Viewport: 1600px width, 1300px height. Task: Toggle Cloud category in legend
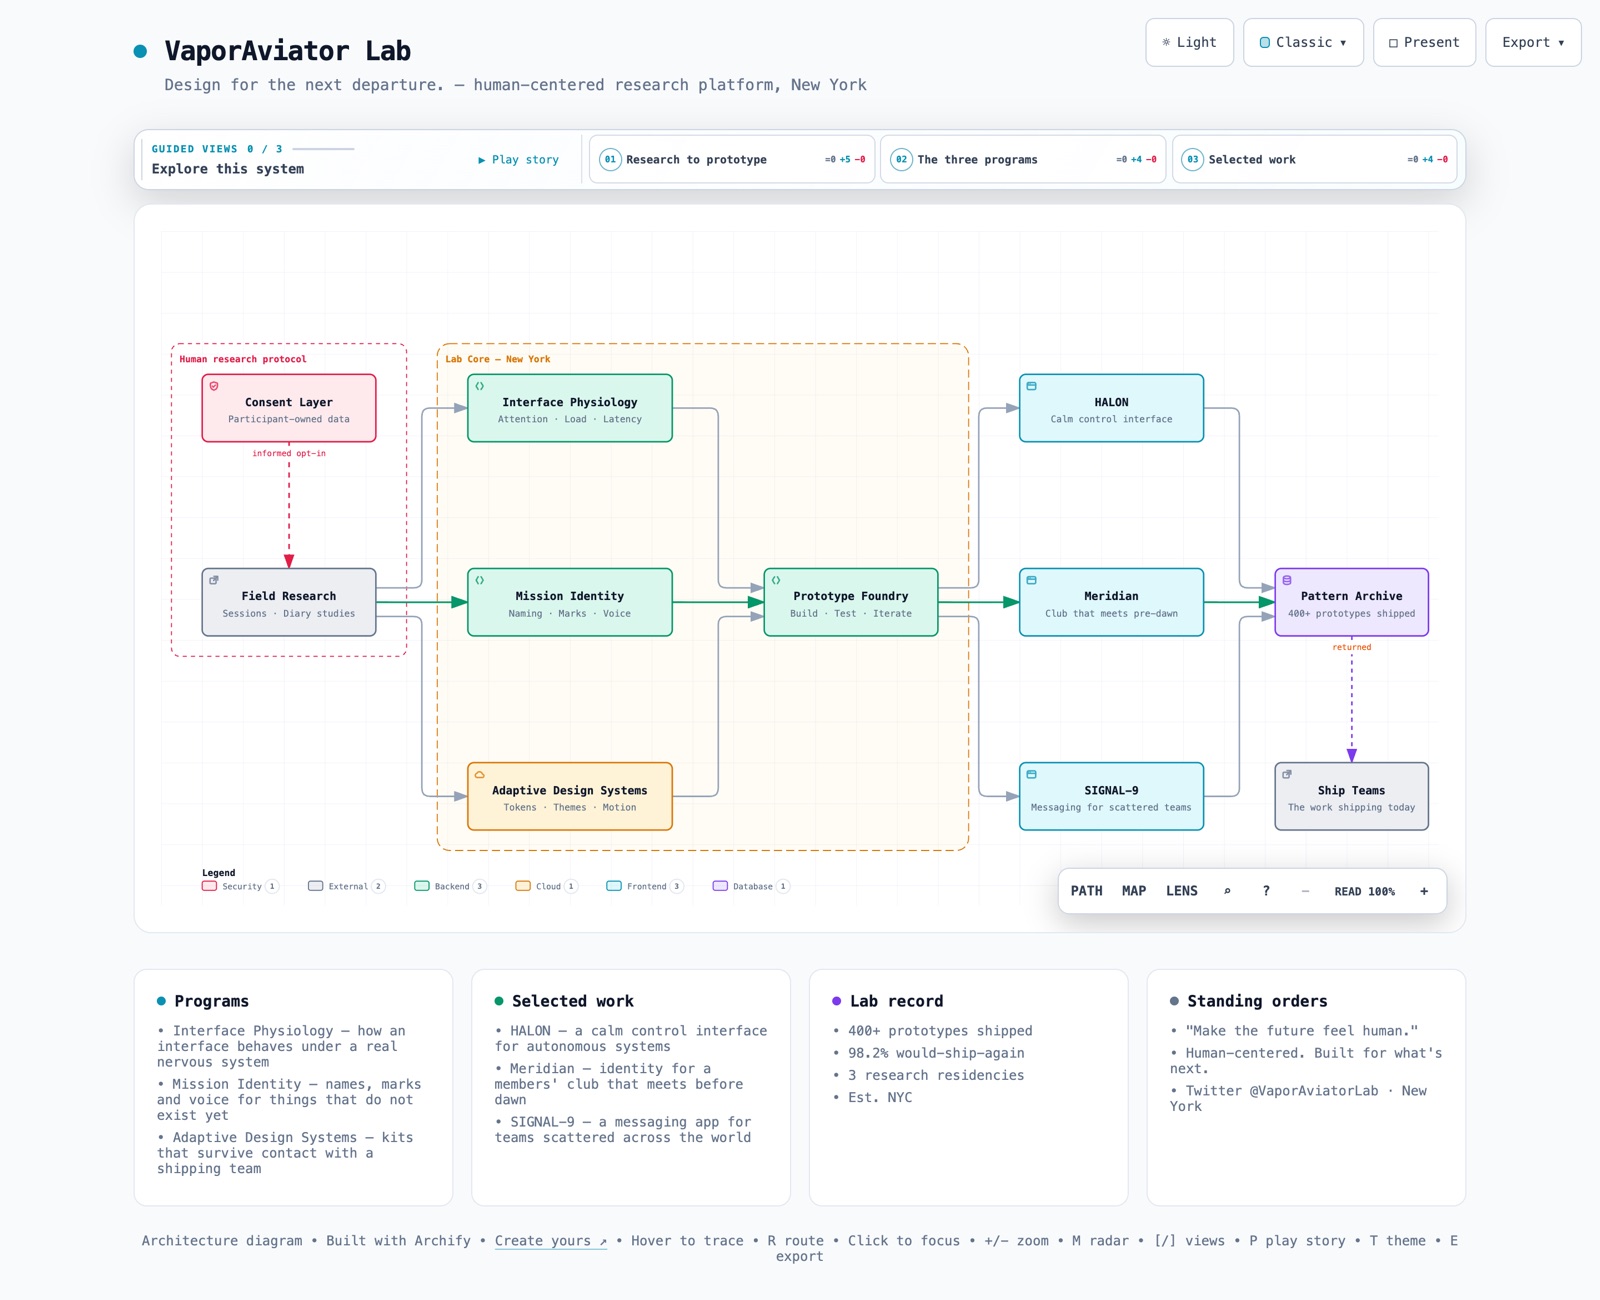pos(547,886)
